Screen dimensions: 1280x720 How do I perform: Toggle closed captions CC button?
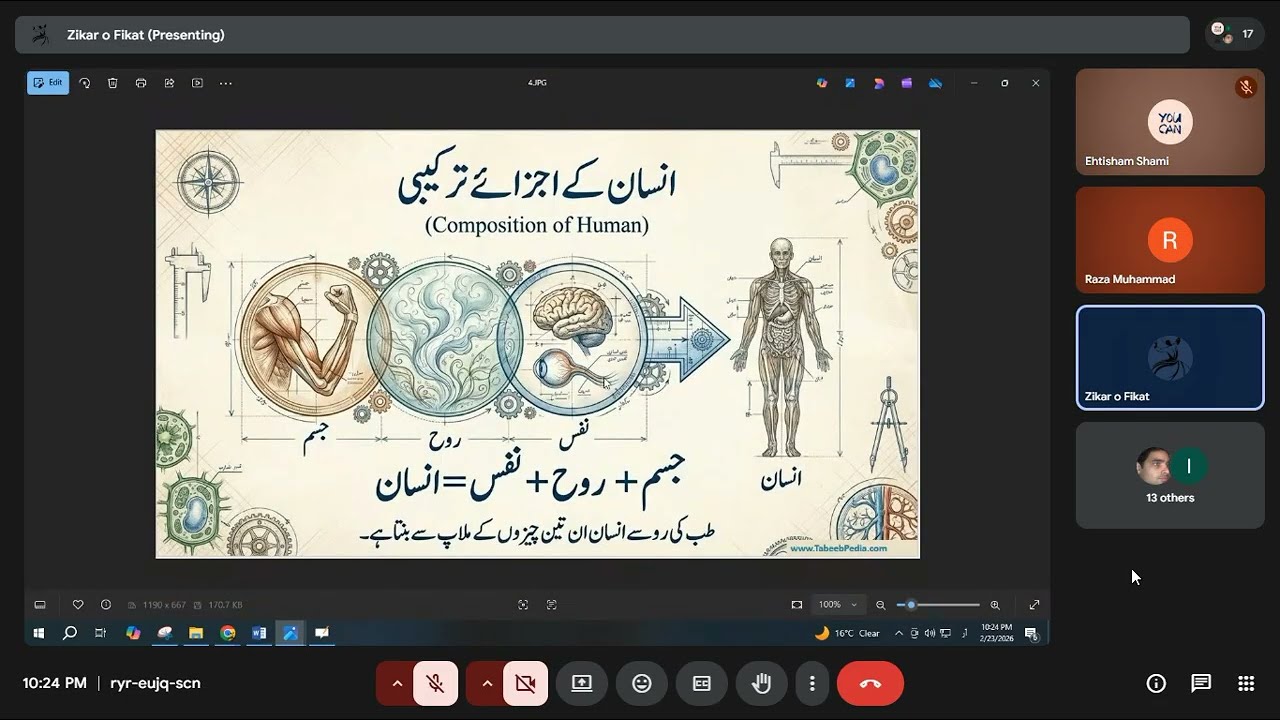(702, 684)
